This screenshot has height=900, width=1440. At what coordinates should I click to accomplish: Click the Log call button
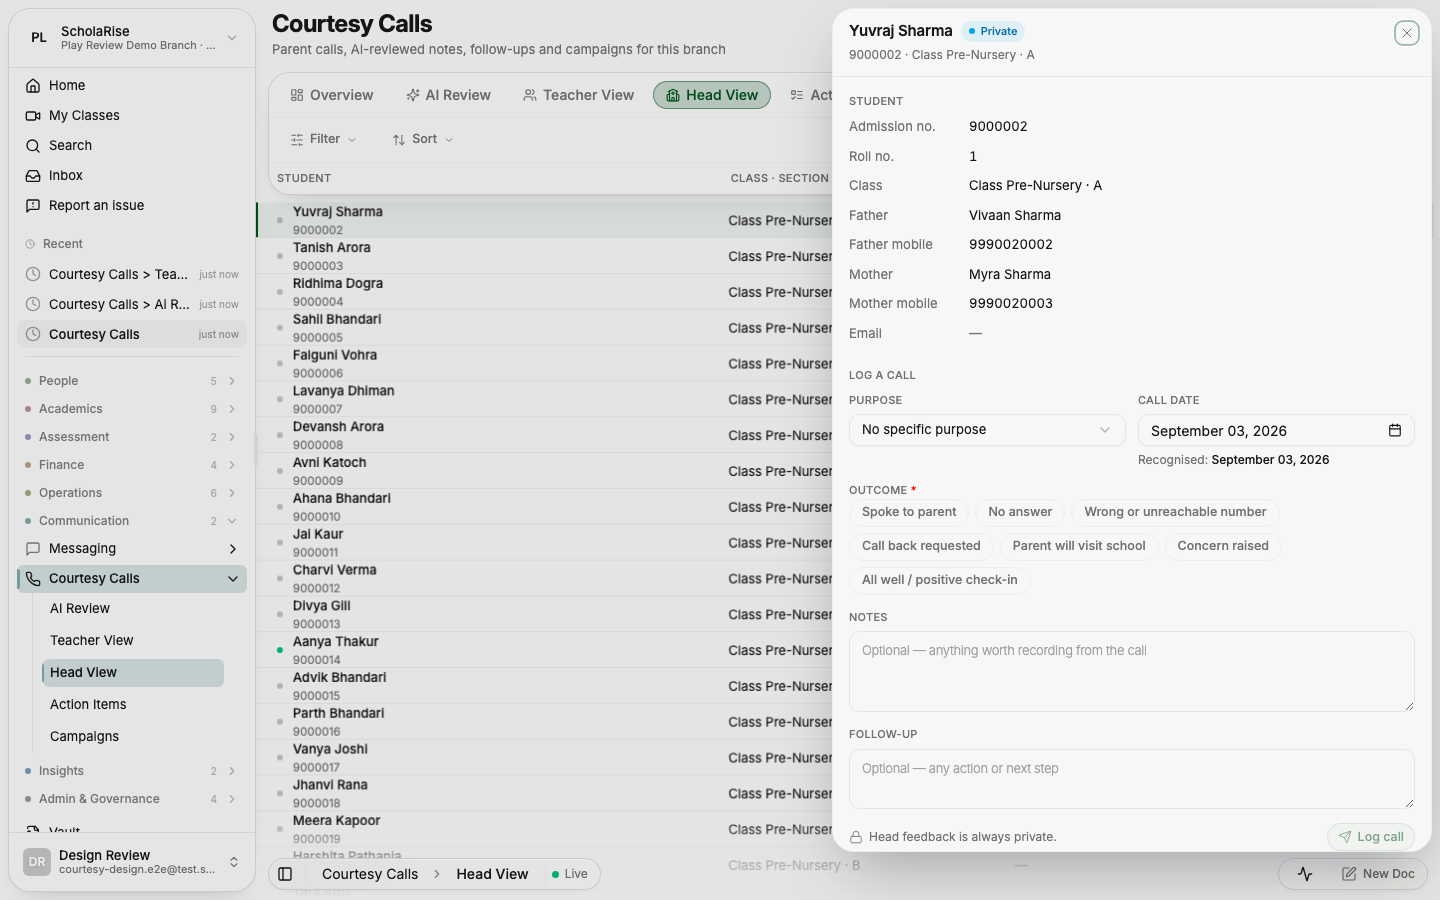tap(1371, 837)
